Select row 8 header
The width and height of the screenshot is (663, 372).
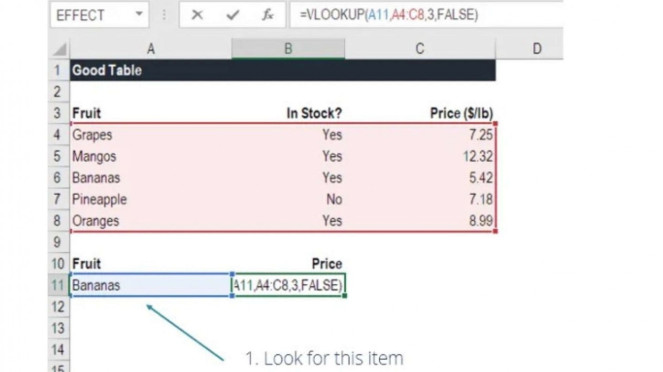[58, 221]
